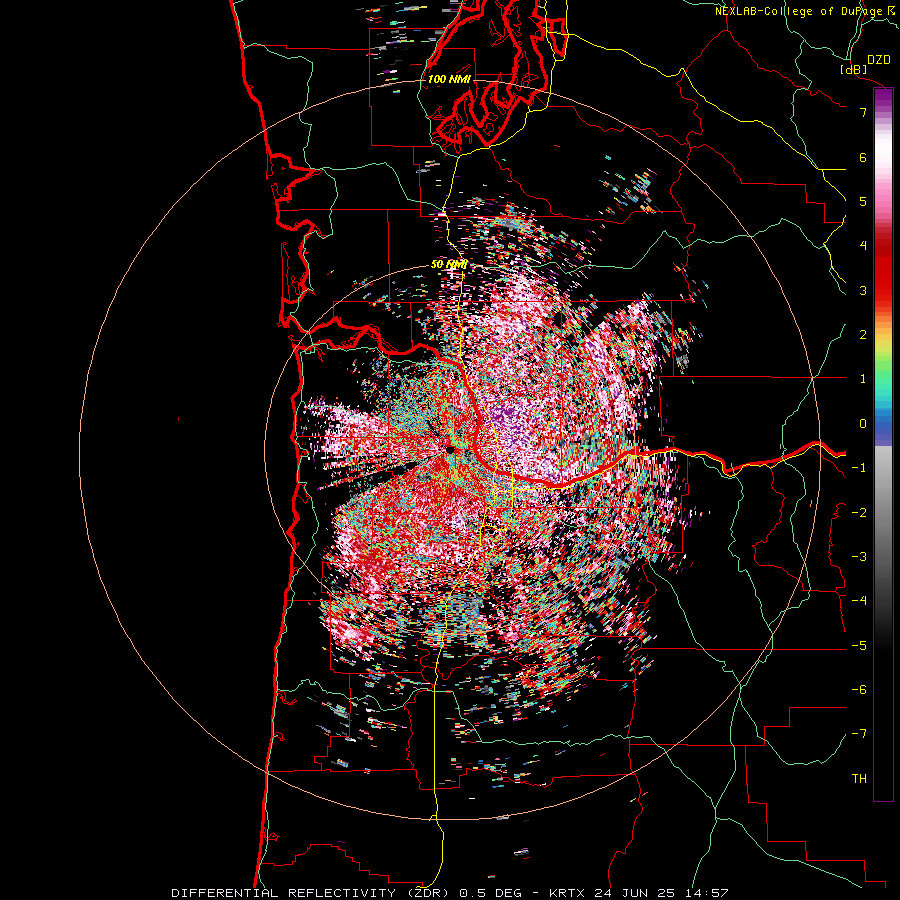The width and height of the screenshot is (900, 900).
Task: Click the 5 tick label on the color scale
Action: point(863,201)
